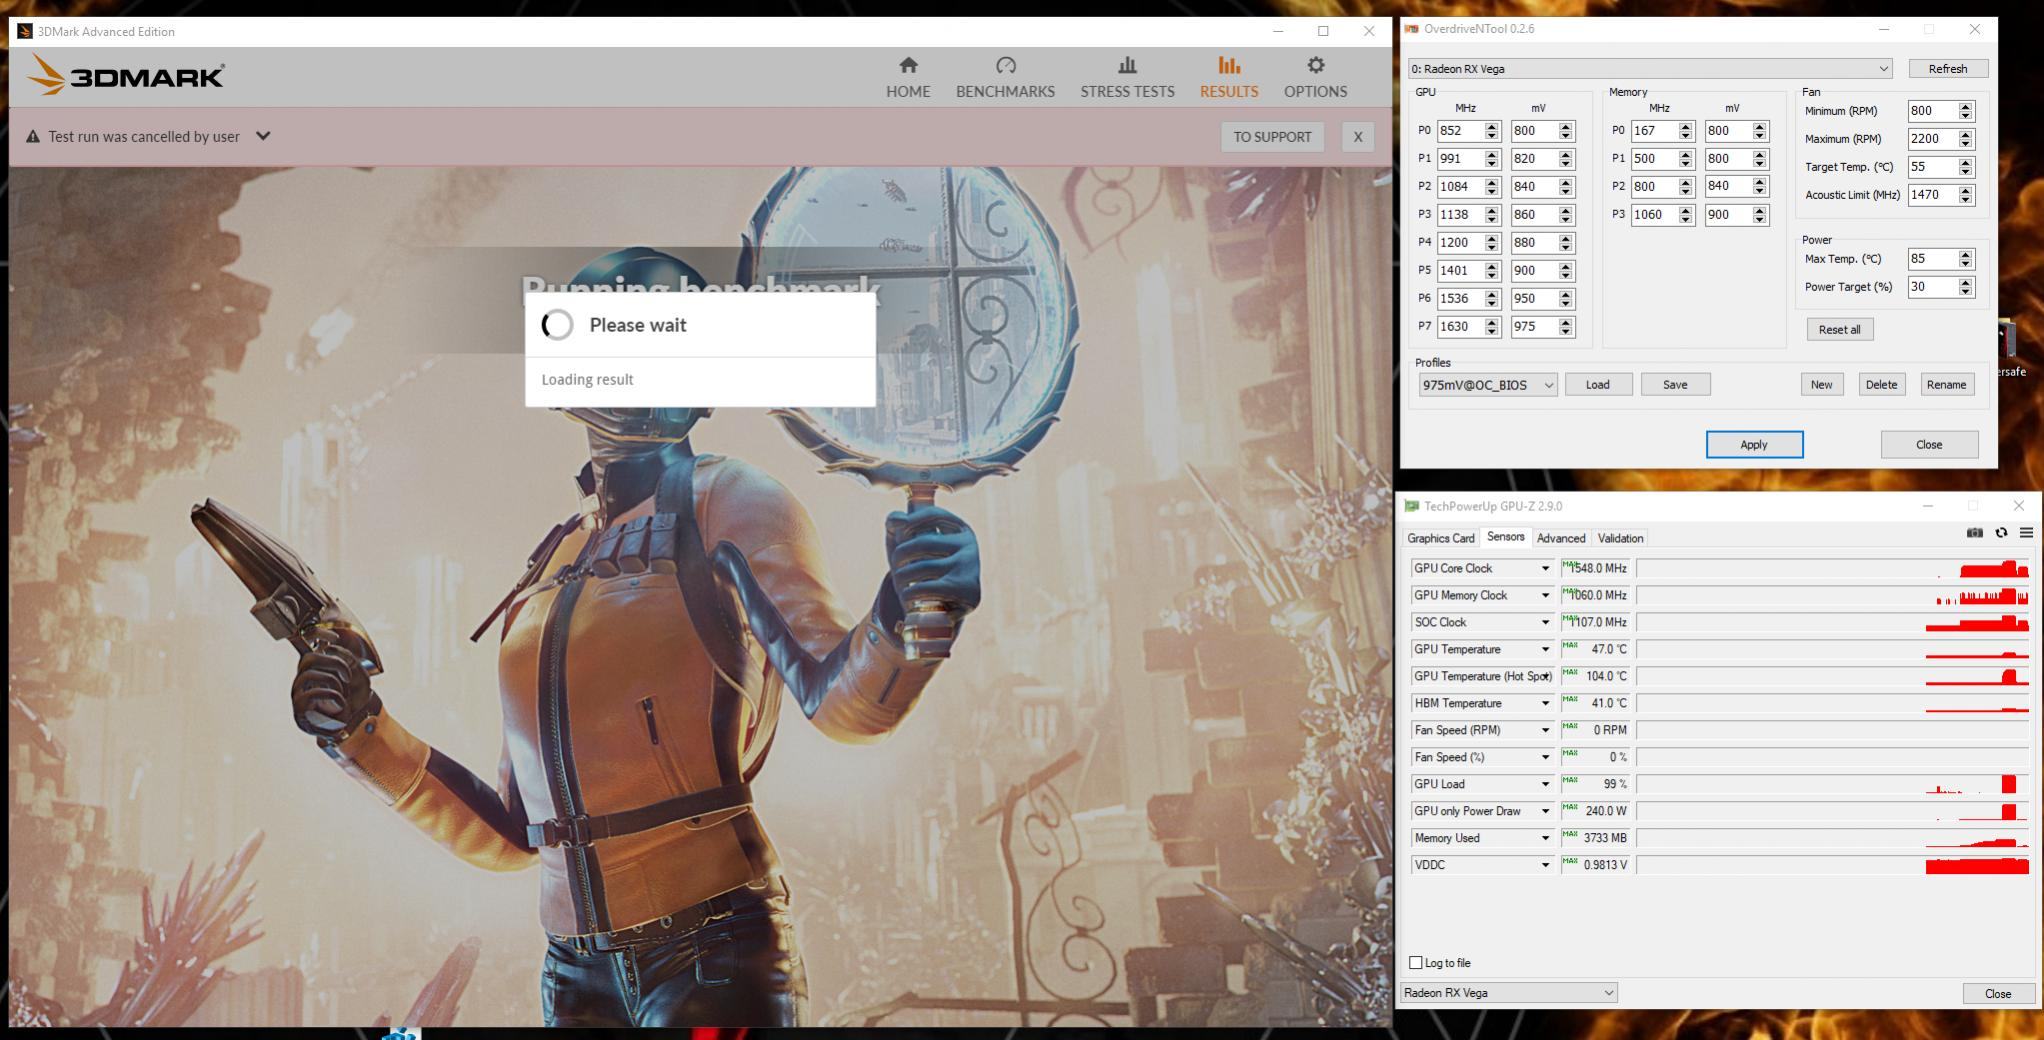Click Reset all in OverdriveNTool

coord(1839,330)
